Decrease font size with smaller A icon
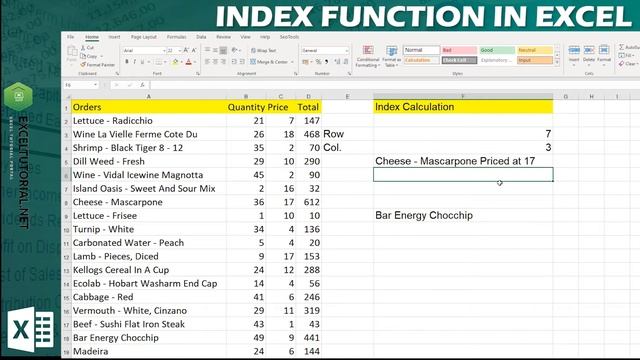 tap(194, 50)
